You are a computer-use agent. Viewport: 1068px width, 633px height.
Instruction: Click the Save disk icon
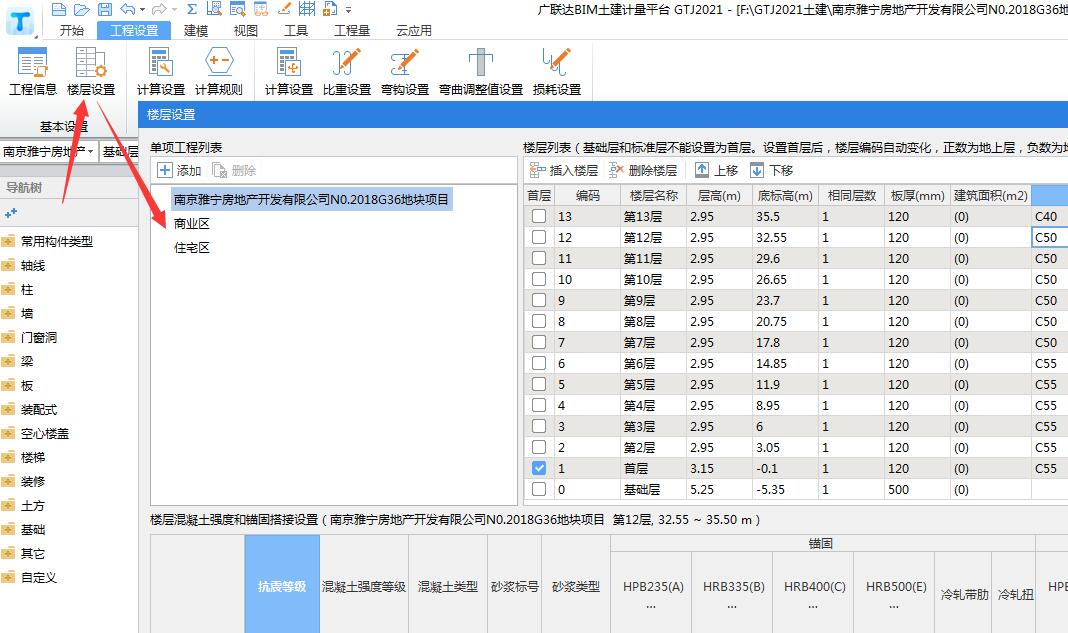tap(104, 9)
